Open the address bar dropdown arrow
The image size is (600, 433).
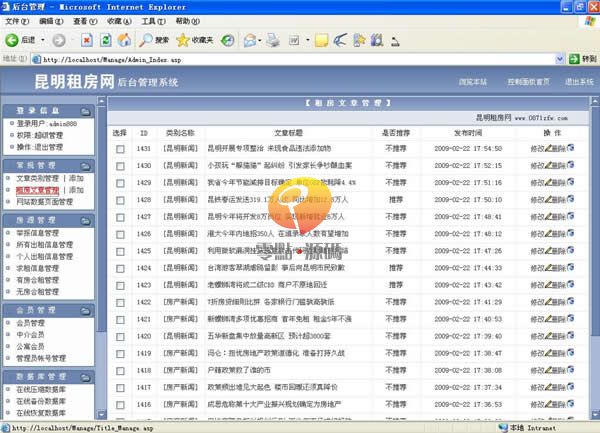pos(559,59)
